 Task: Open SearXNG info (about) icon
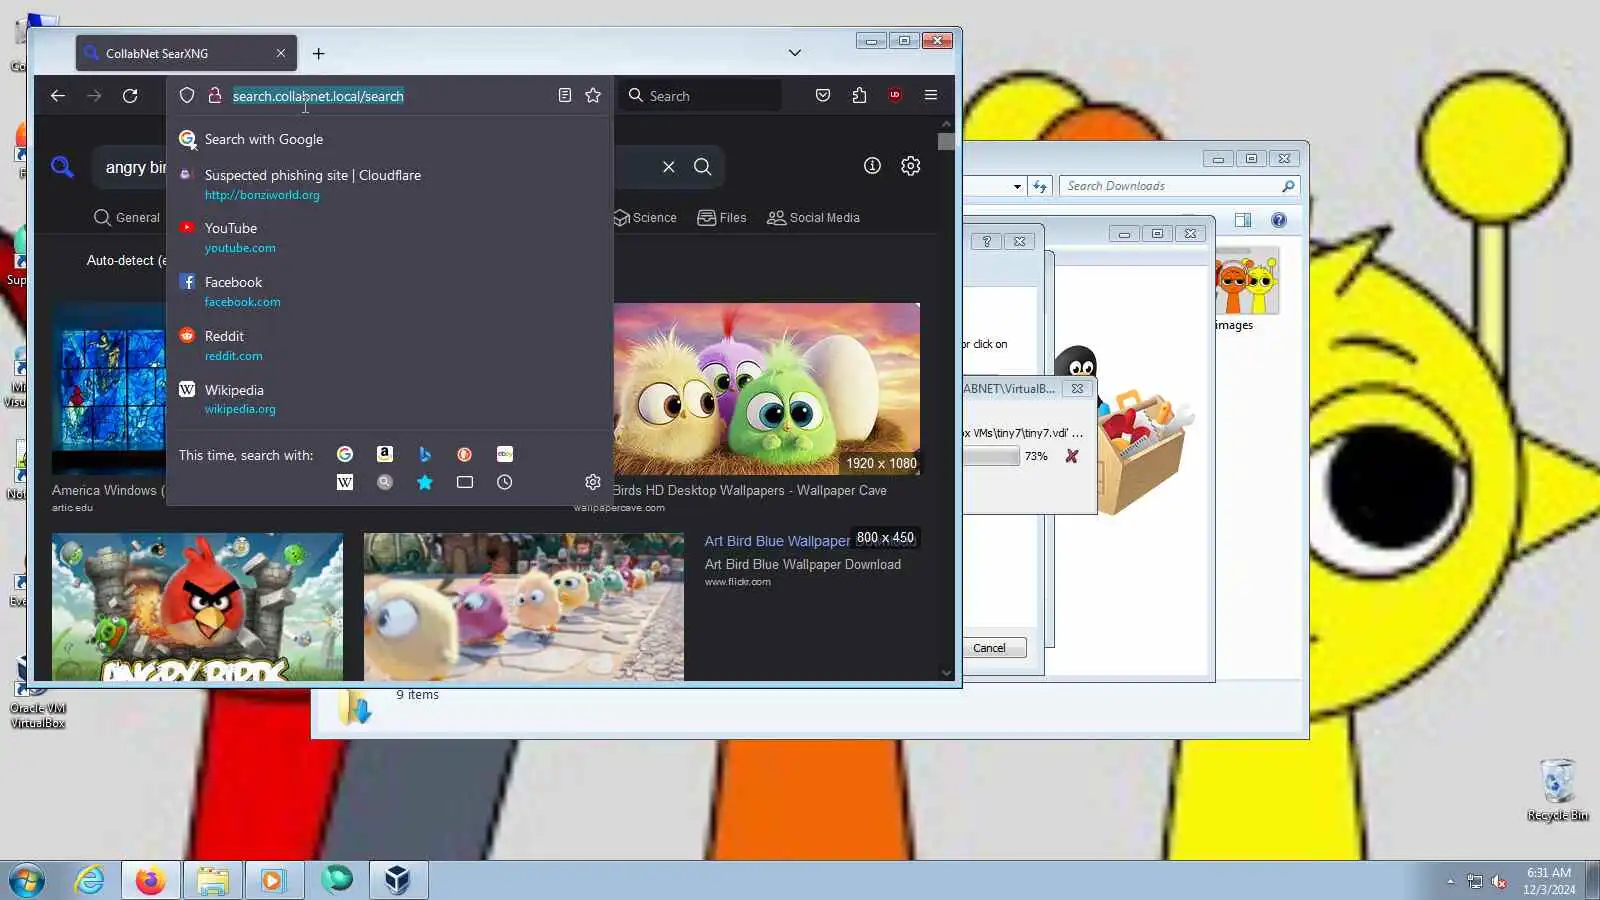(x=873, y=166)
